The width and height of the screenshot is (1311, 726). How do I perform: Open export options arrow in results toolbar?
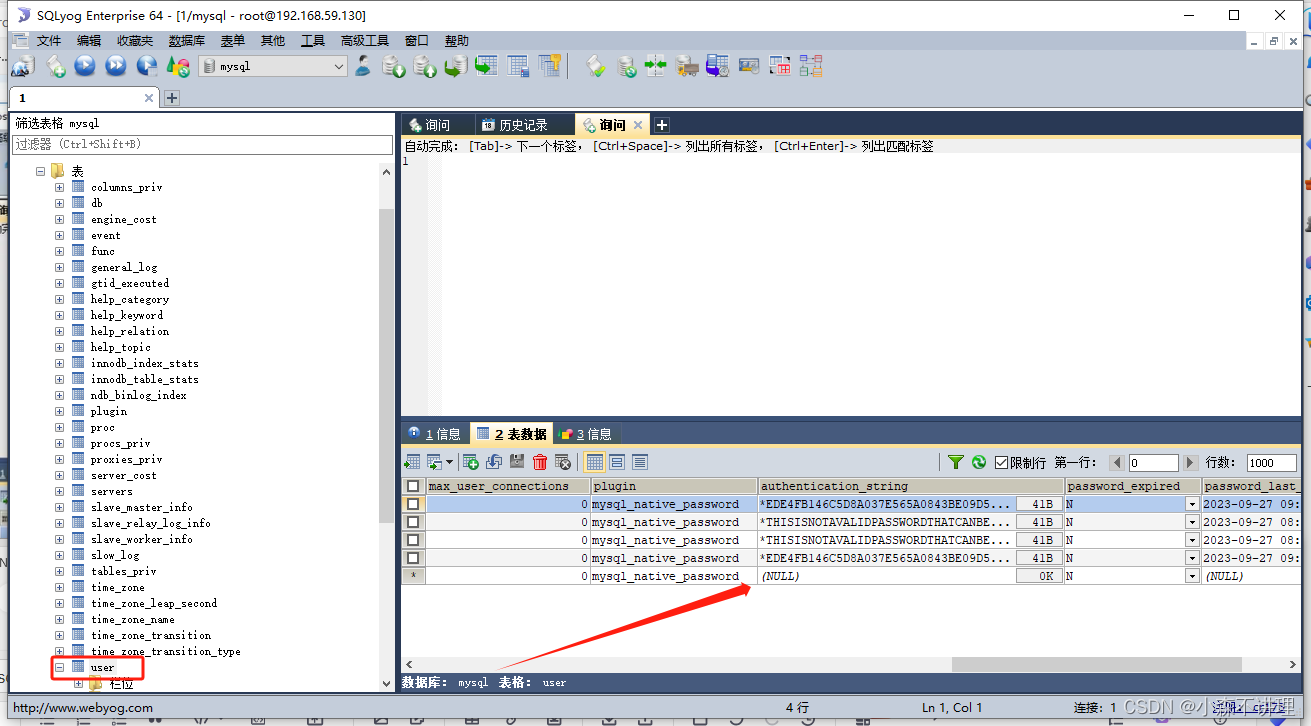(448, 462)
